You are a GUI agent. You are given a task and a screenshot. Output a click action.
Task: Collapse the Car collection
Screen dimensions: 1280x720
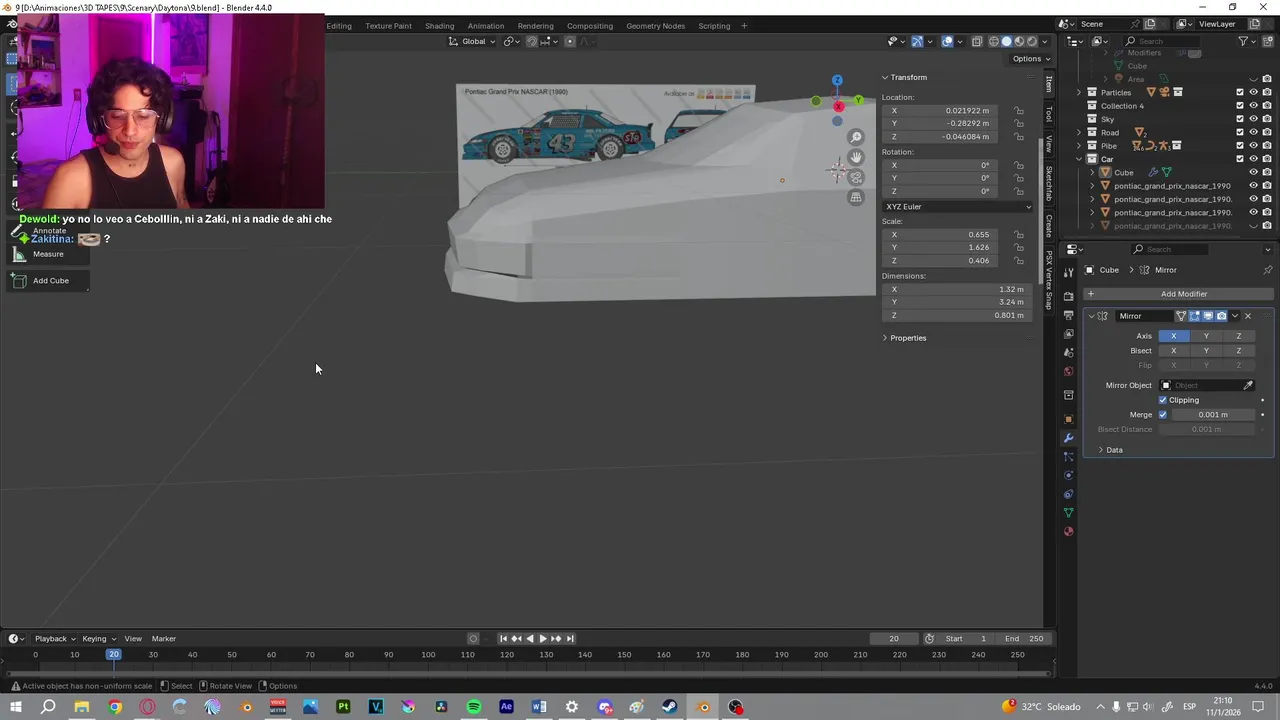(x=1080, y=159)
